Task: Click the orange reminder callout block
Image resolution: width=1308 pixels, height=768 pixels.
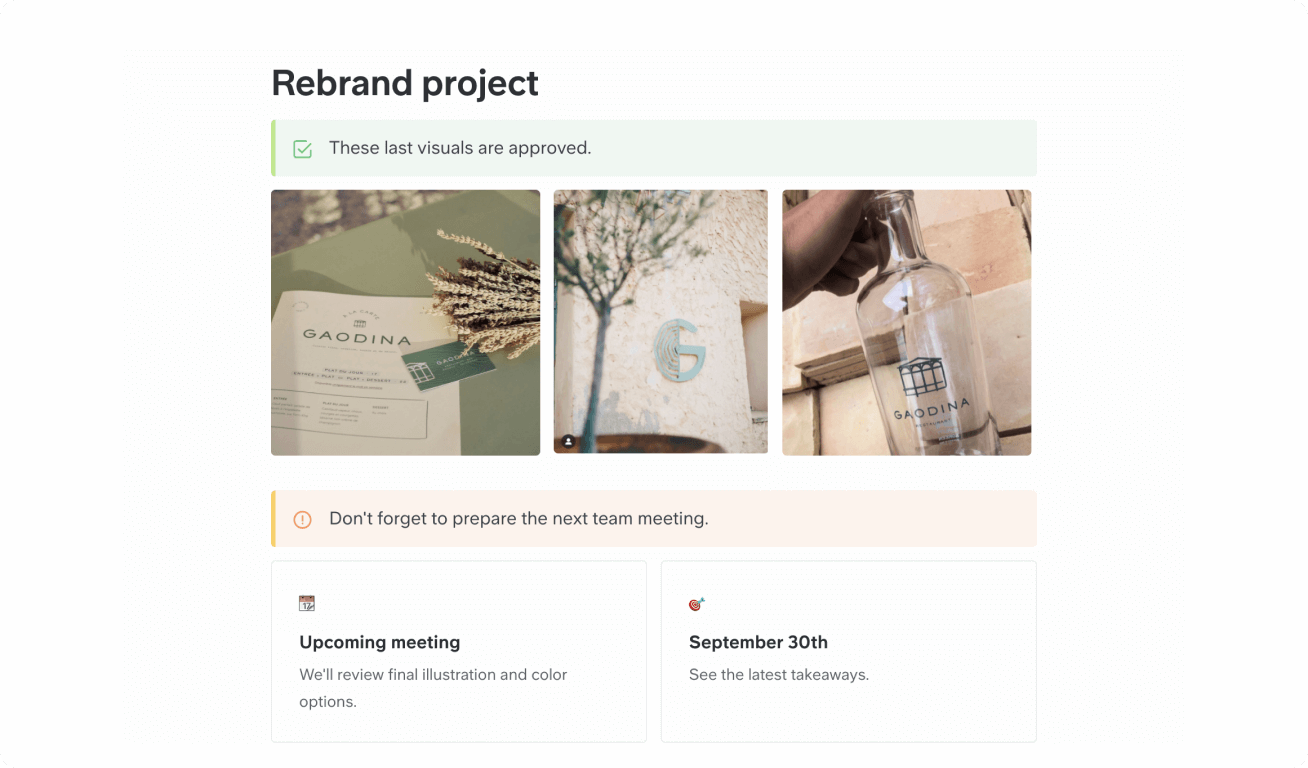Action: coord(654,519)
